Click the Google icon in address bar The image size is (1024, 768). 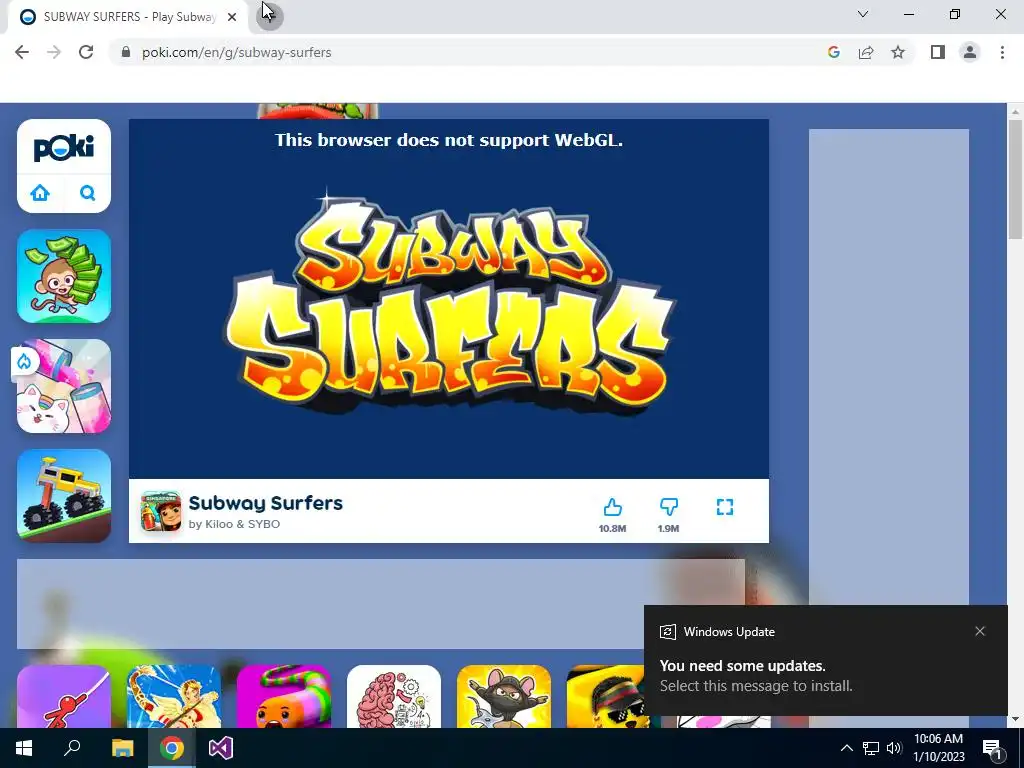point(833,52)
